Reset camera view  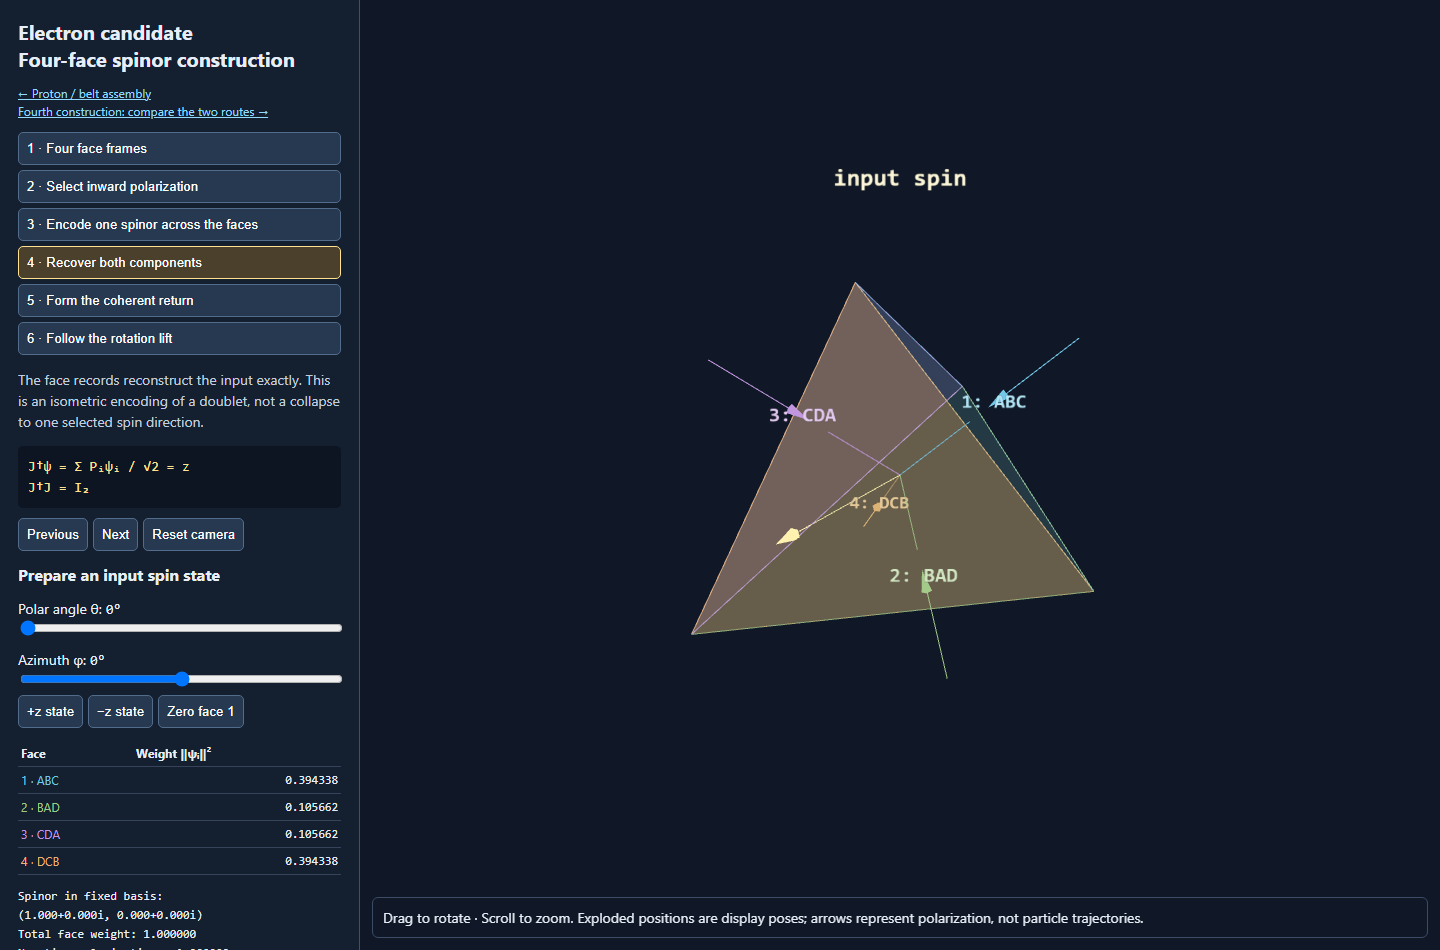(x=193, y=534)
